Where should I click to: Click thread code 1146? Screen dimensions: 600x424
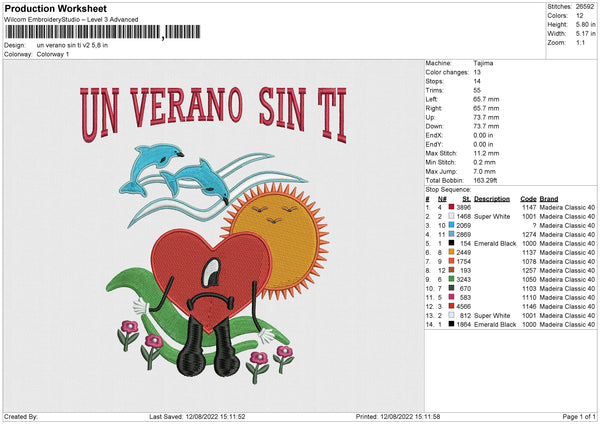coord(529,306)
